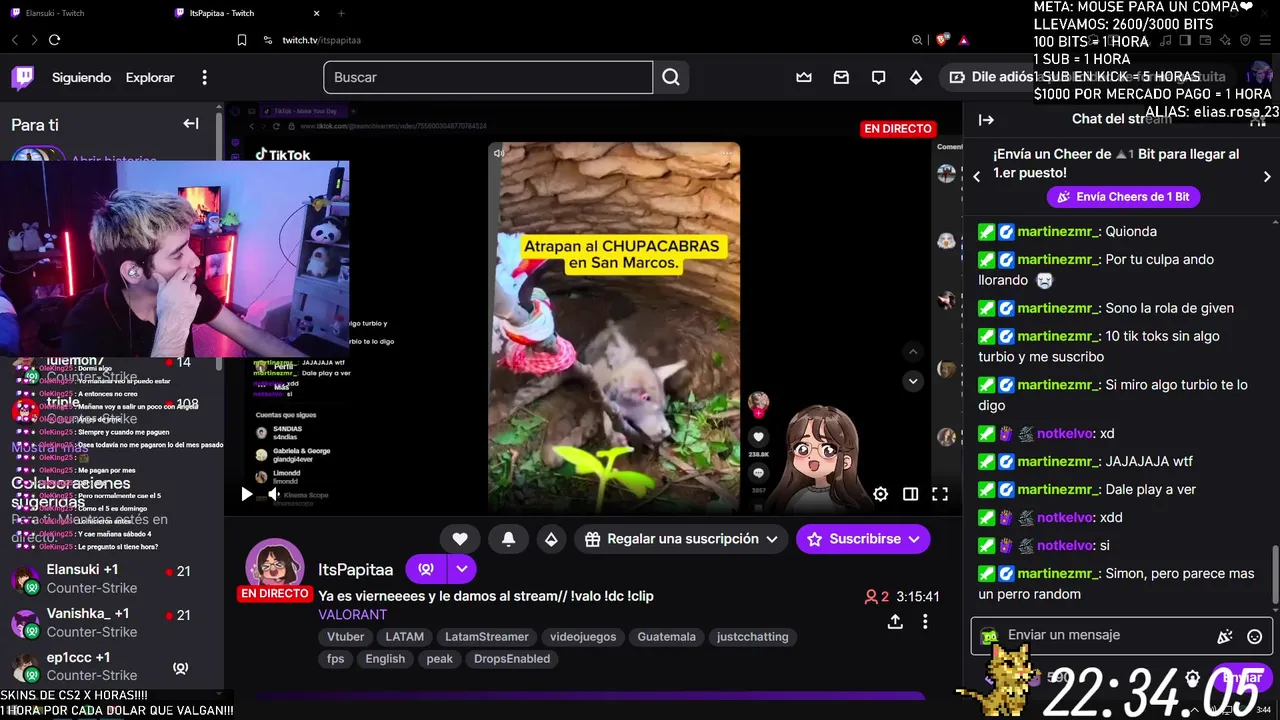Open a new browser tab
The image size is (1280, 720).
click(x=341, y=13)
